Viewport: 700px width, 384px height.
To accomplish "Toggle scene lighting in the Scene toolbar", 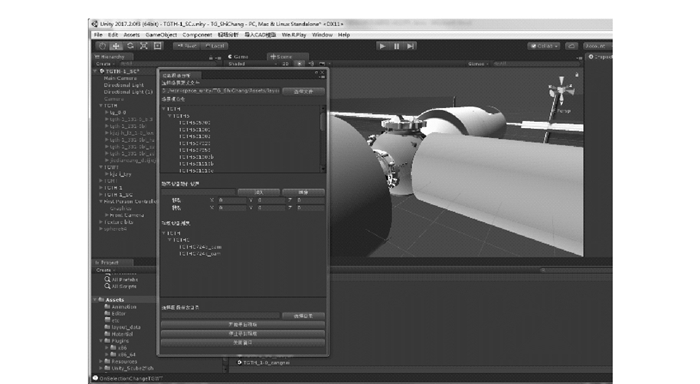I will coord(299,64).
